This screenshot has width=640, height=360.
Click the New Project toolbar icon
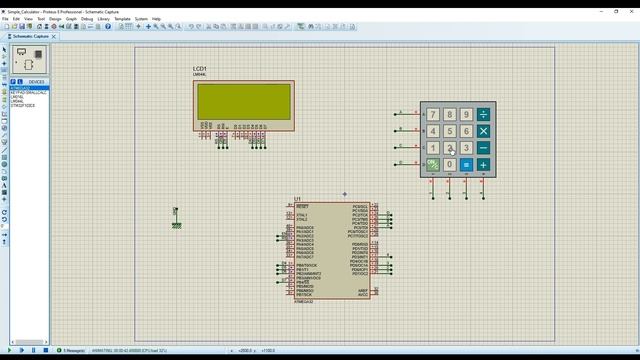tap(7, 27)
